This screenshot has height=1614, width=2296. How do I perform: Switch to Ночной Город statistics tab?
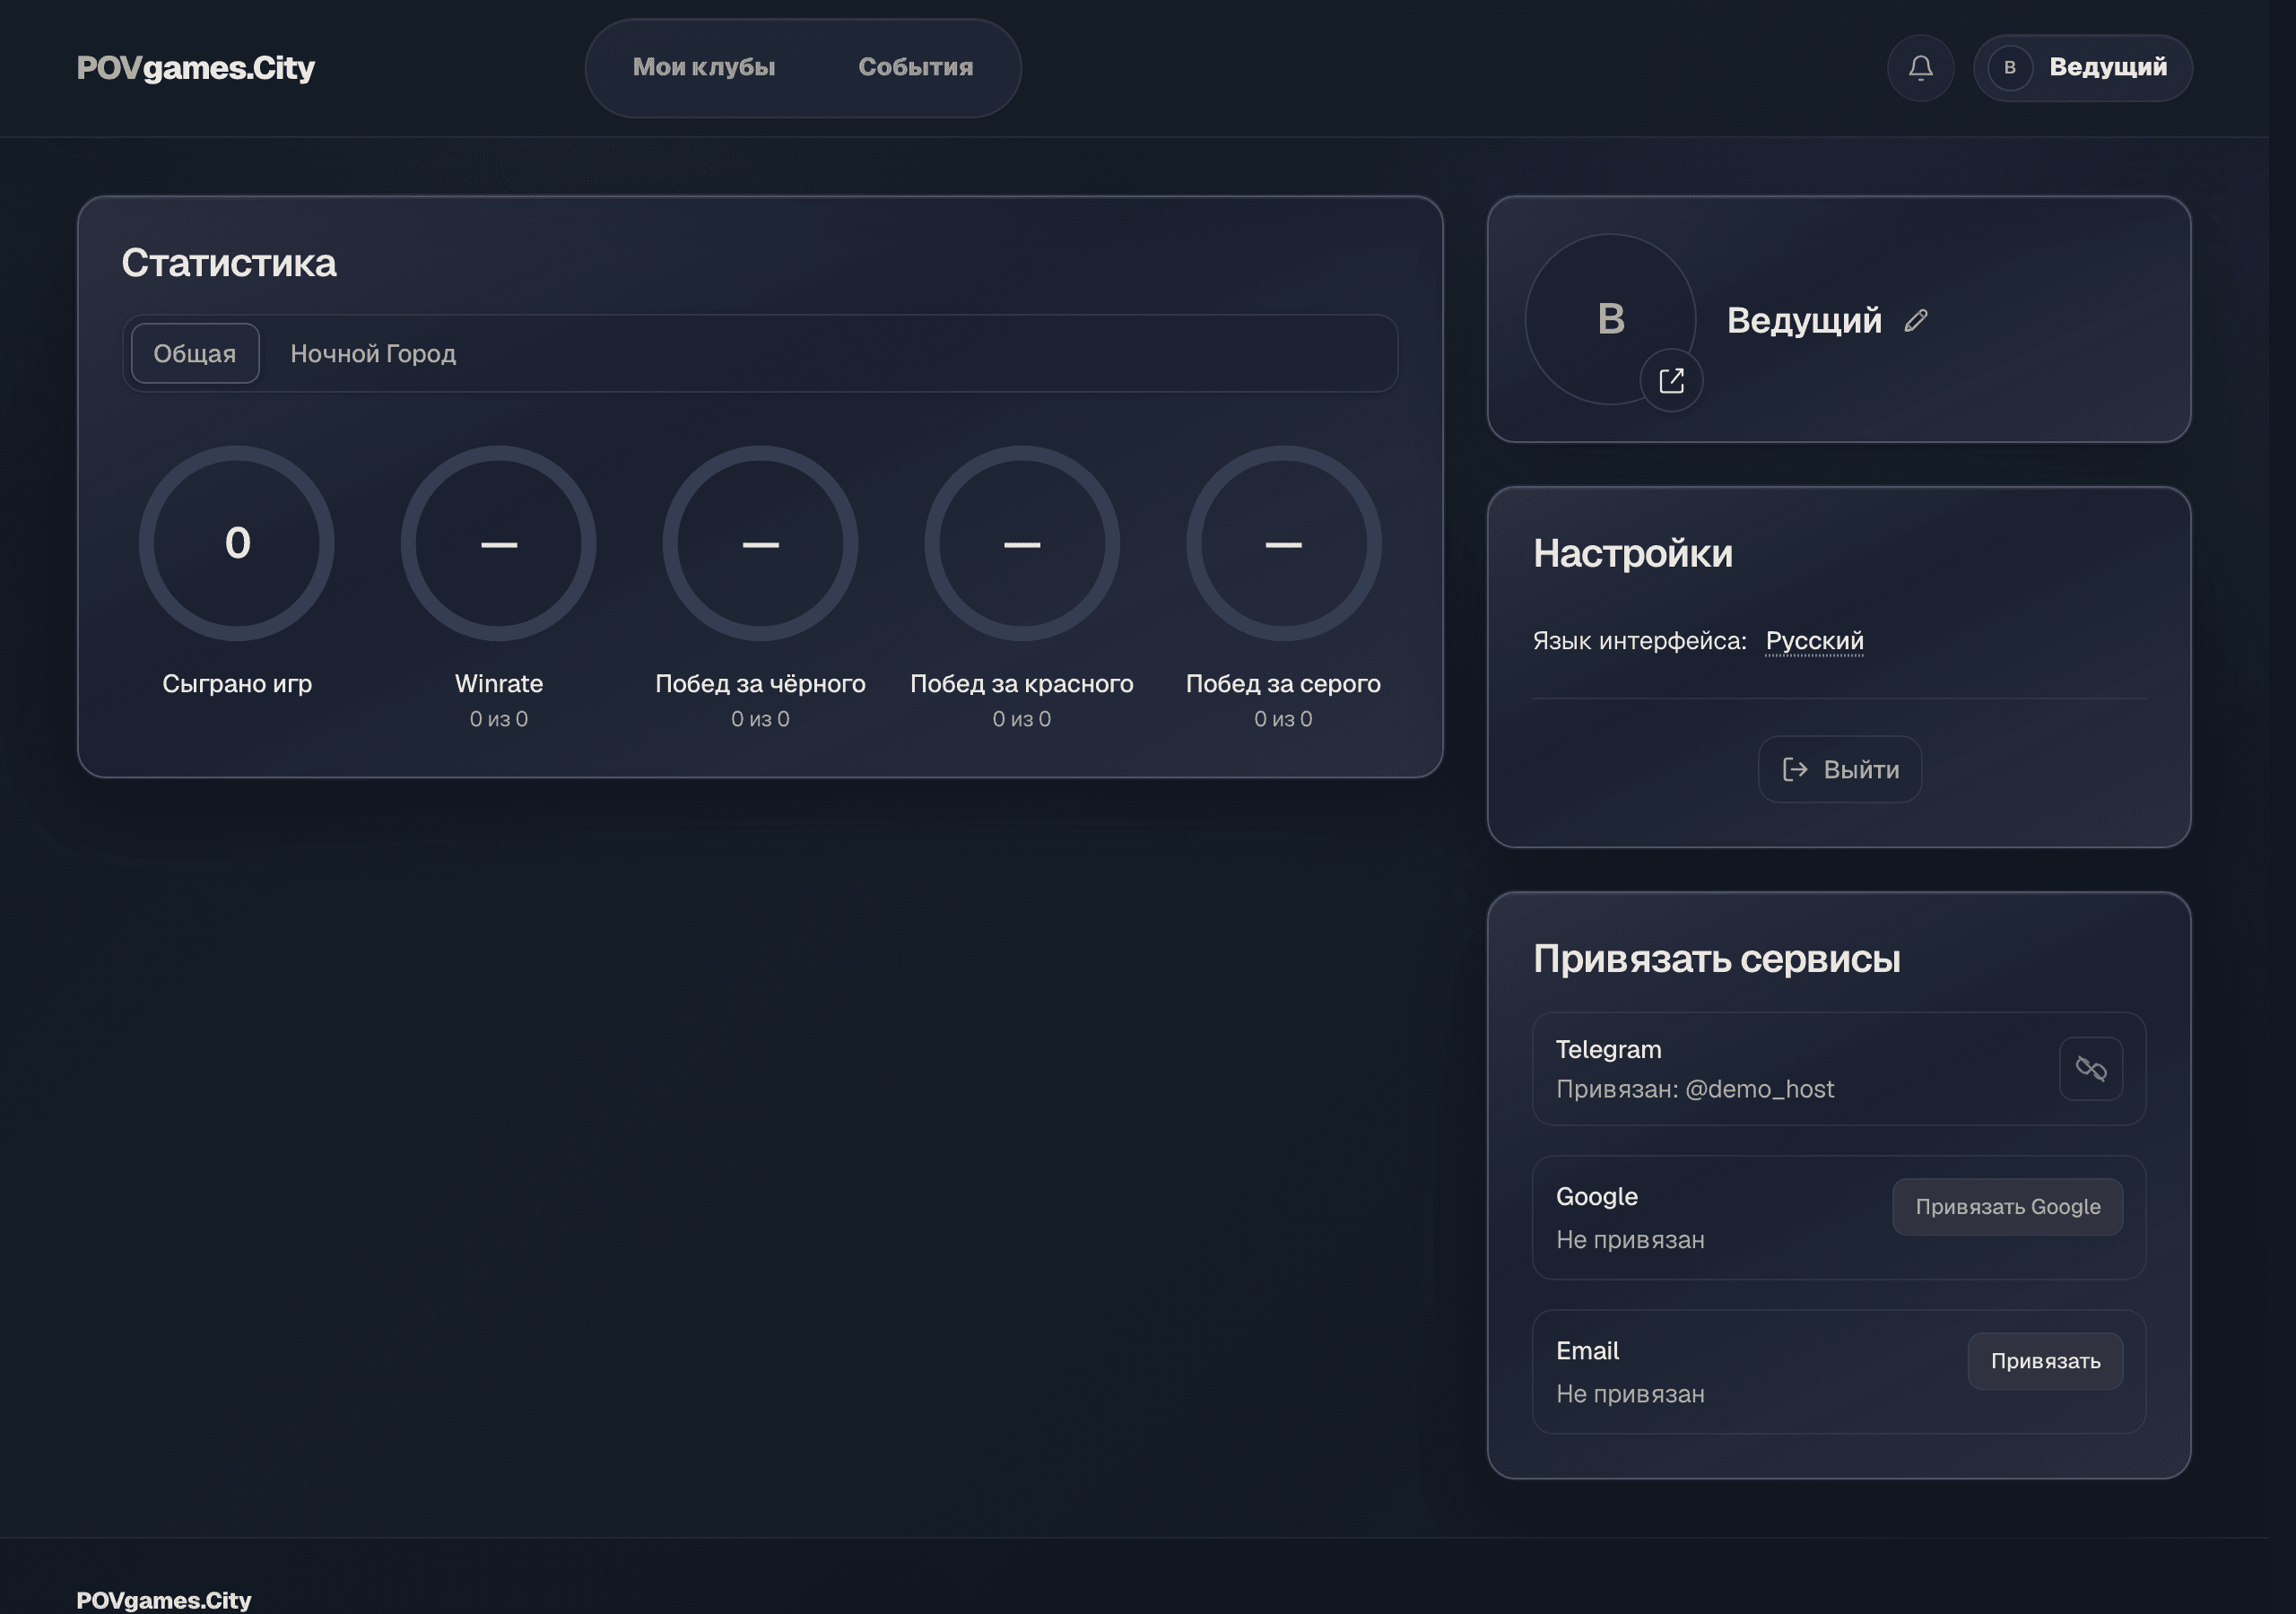(373, 353)
